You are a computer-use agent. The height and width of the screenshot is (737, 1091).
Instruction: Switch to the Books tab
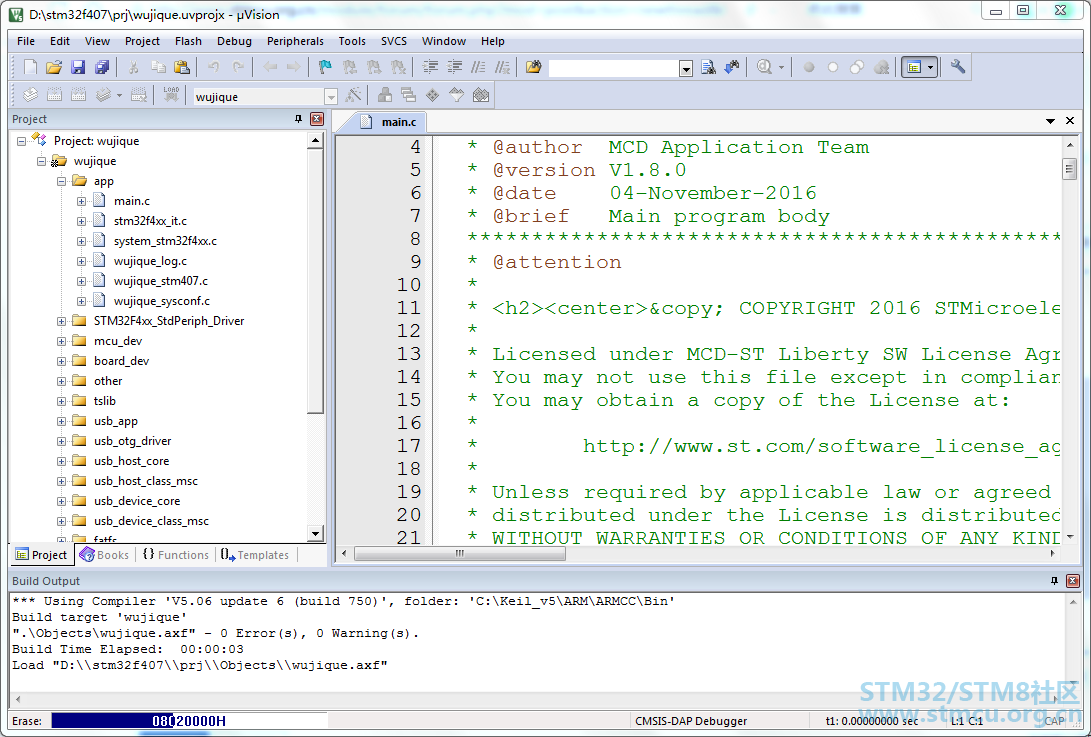(x=104, y=555)
